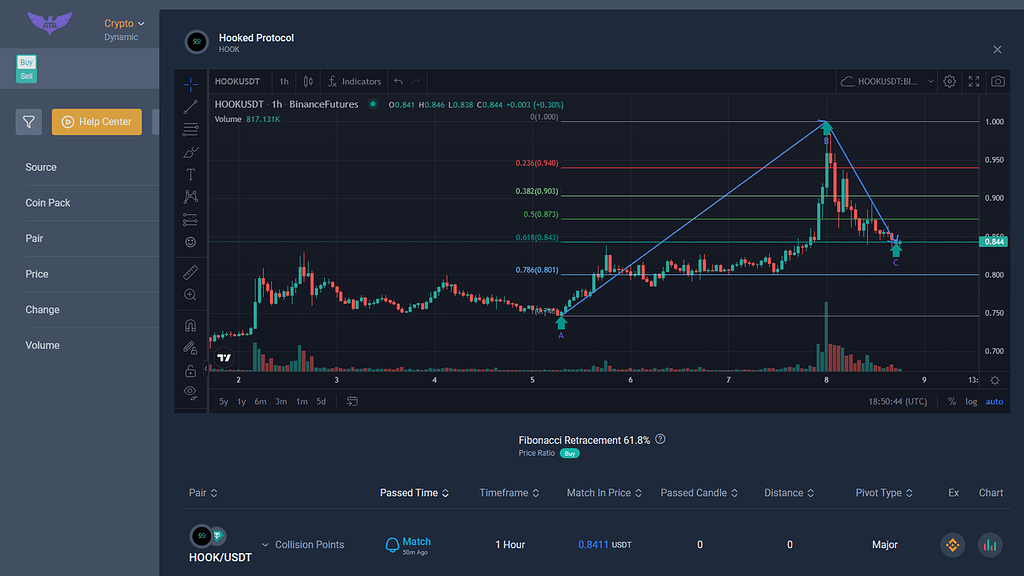
Task: Select the text annotation tool
Action: coord(192,174)
